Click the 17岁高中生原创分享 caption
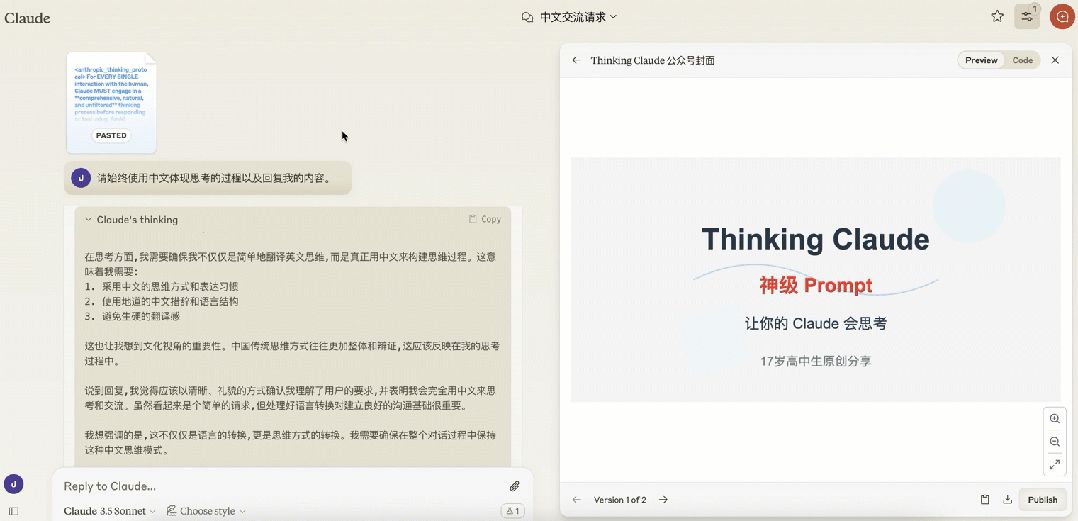 815,361
